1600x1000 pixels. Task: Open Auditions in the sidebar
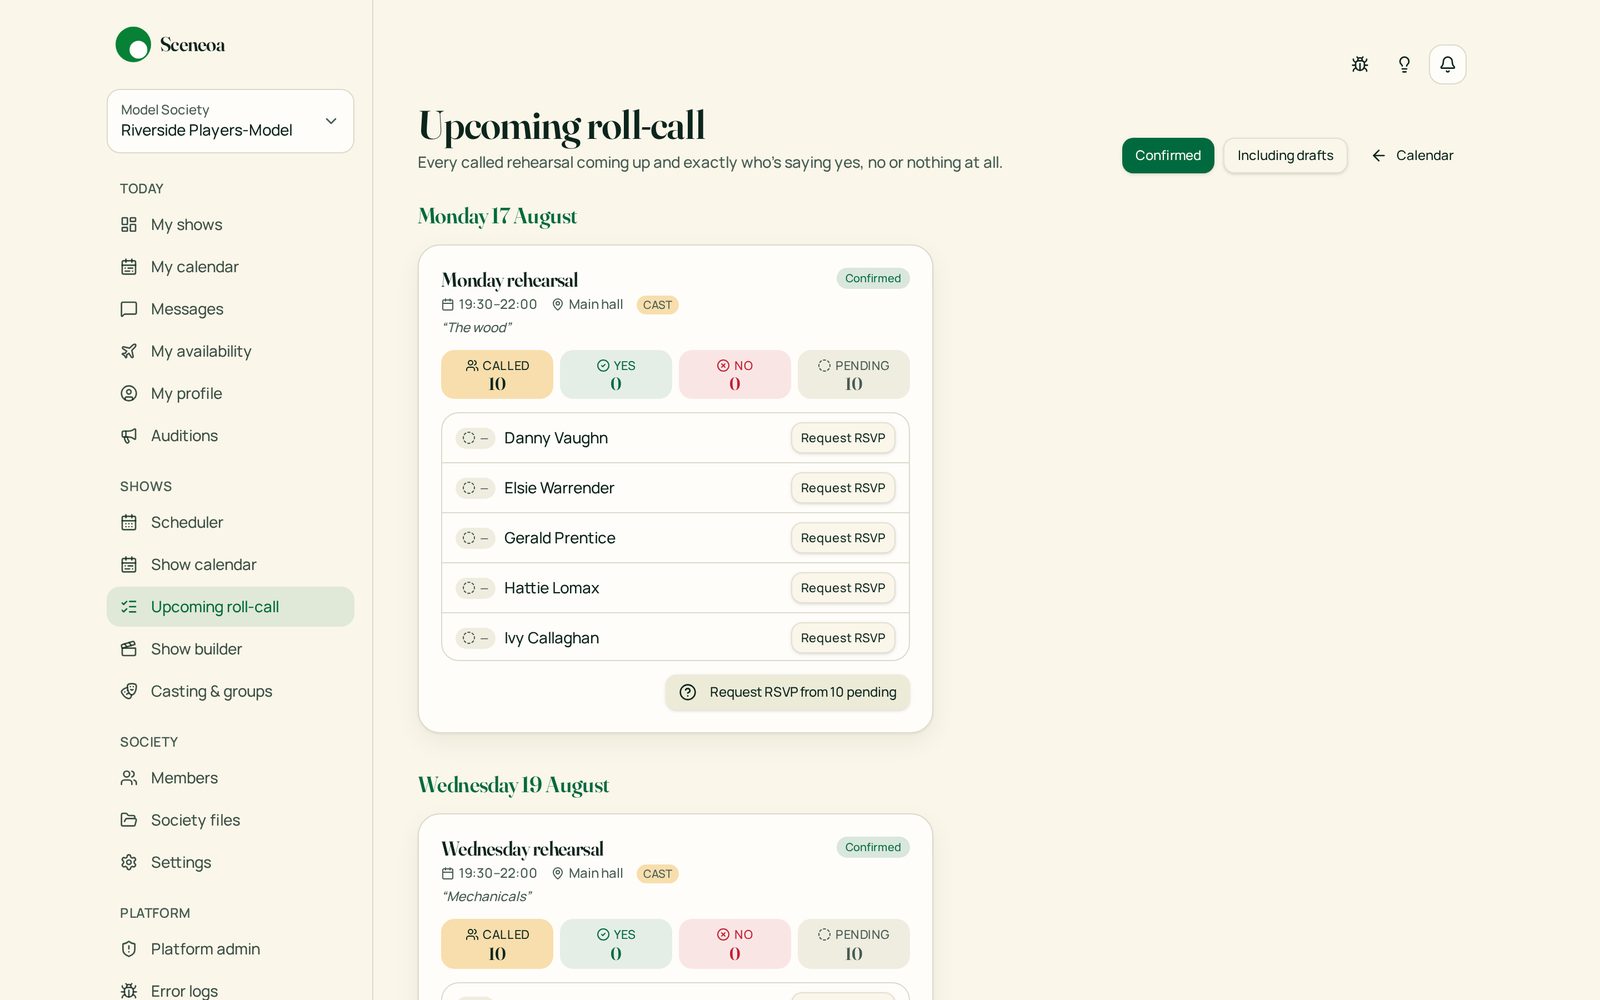(x=230, y=436)
